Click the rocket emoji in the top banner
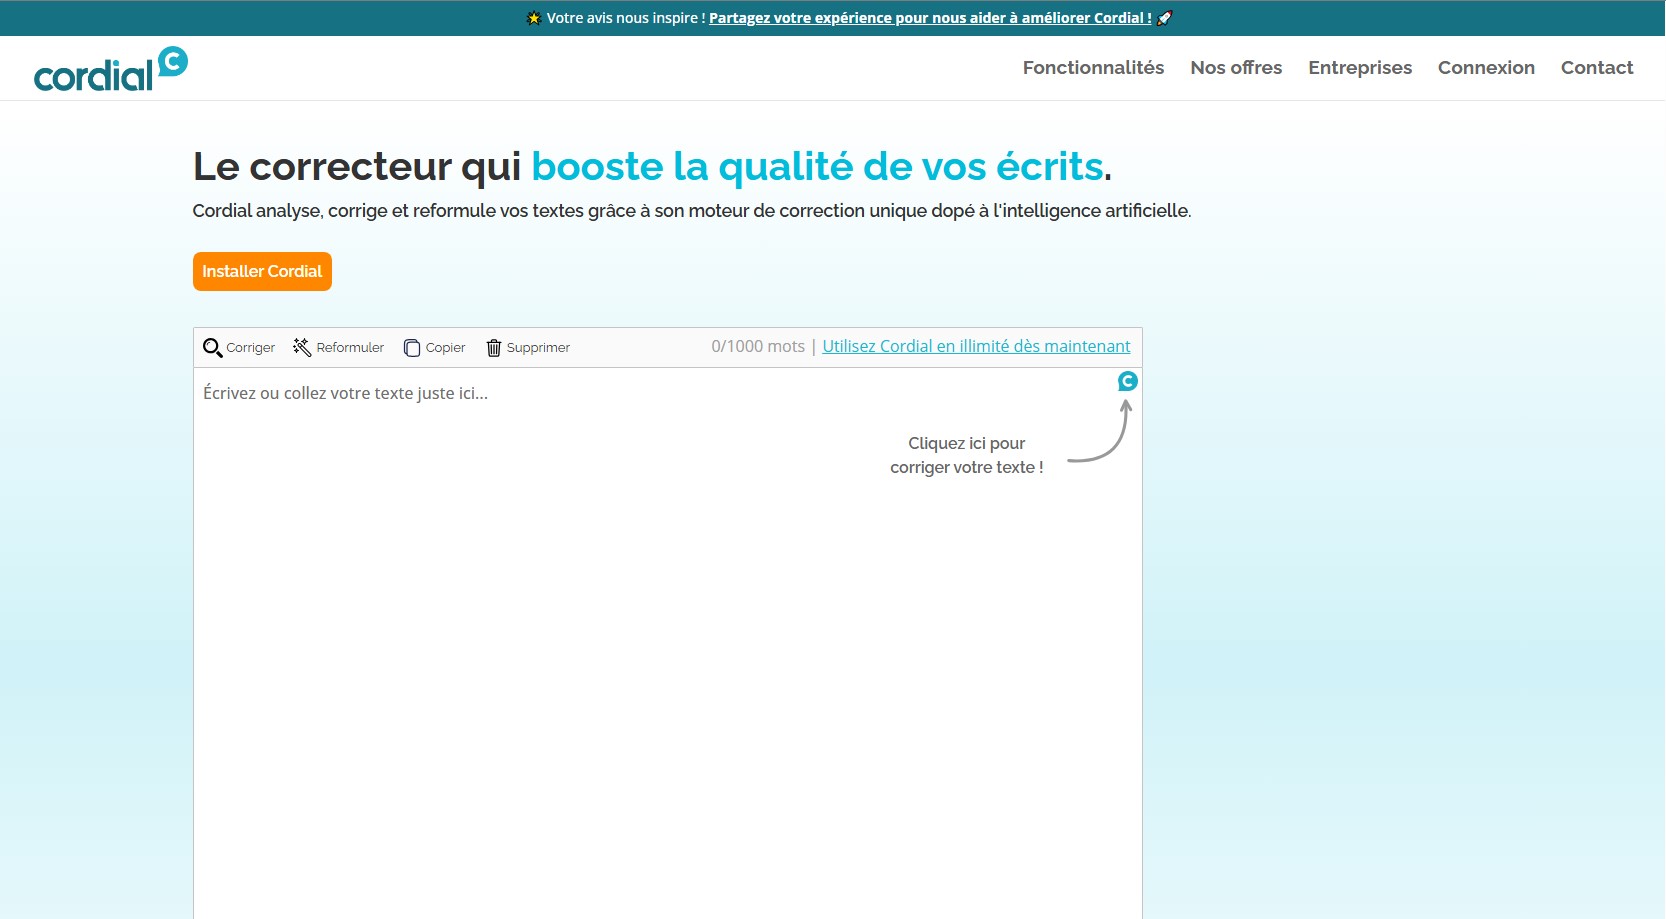 coord(1165,18)
